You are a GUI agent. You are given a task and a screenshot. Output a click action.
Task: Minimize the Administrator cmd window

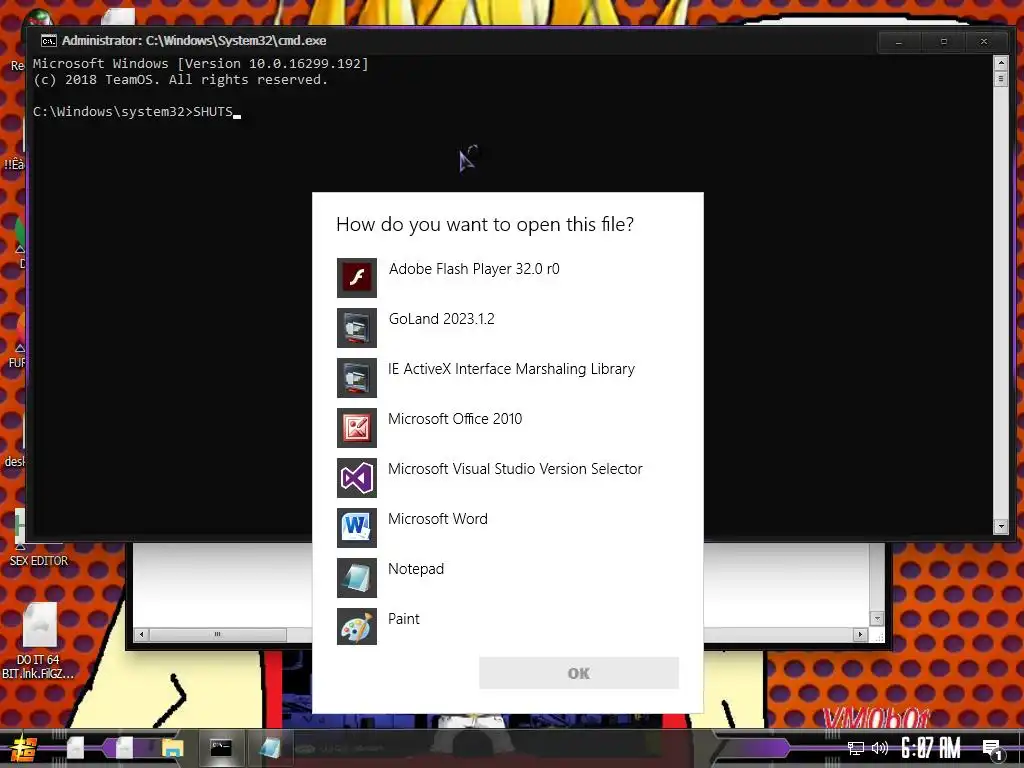(x=899, y=42)
